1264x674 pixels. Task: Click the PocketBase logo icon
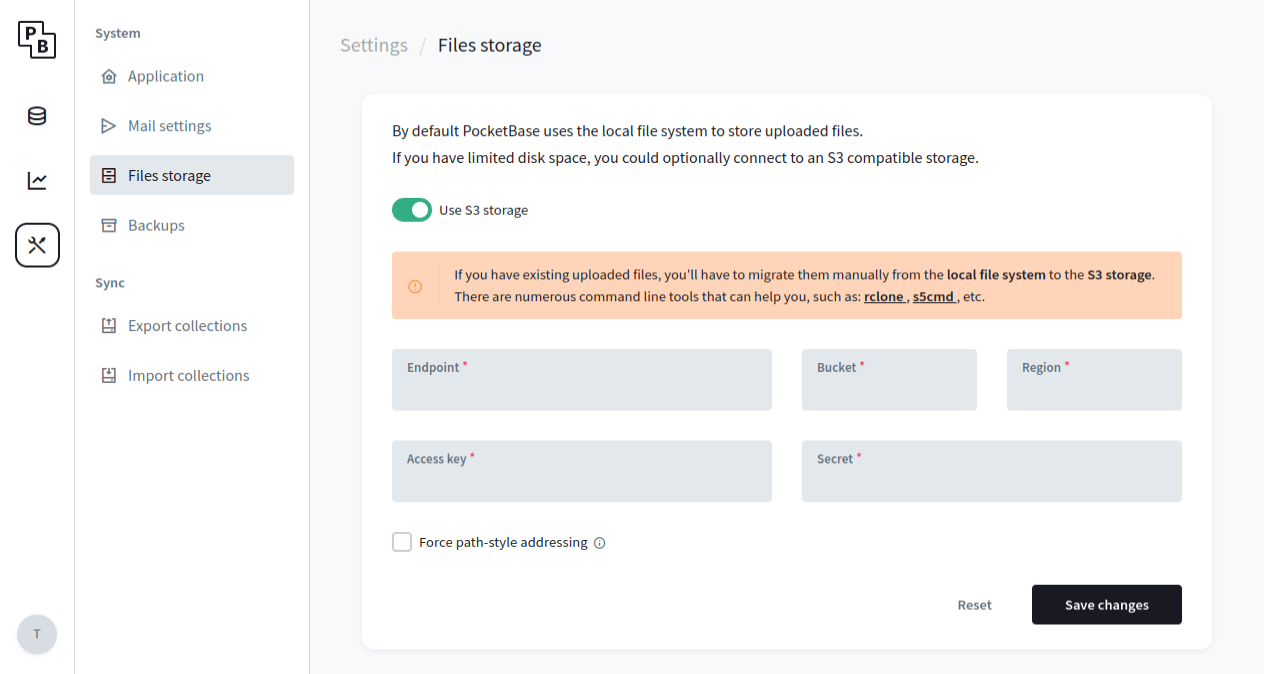(x=36, y=40)
